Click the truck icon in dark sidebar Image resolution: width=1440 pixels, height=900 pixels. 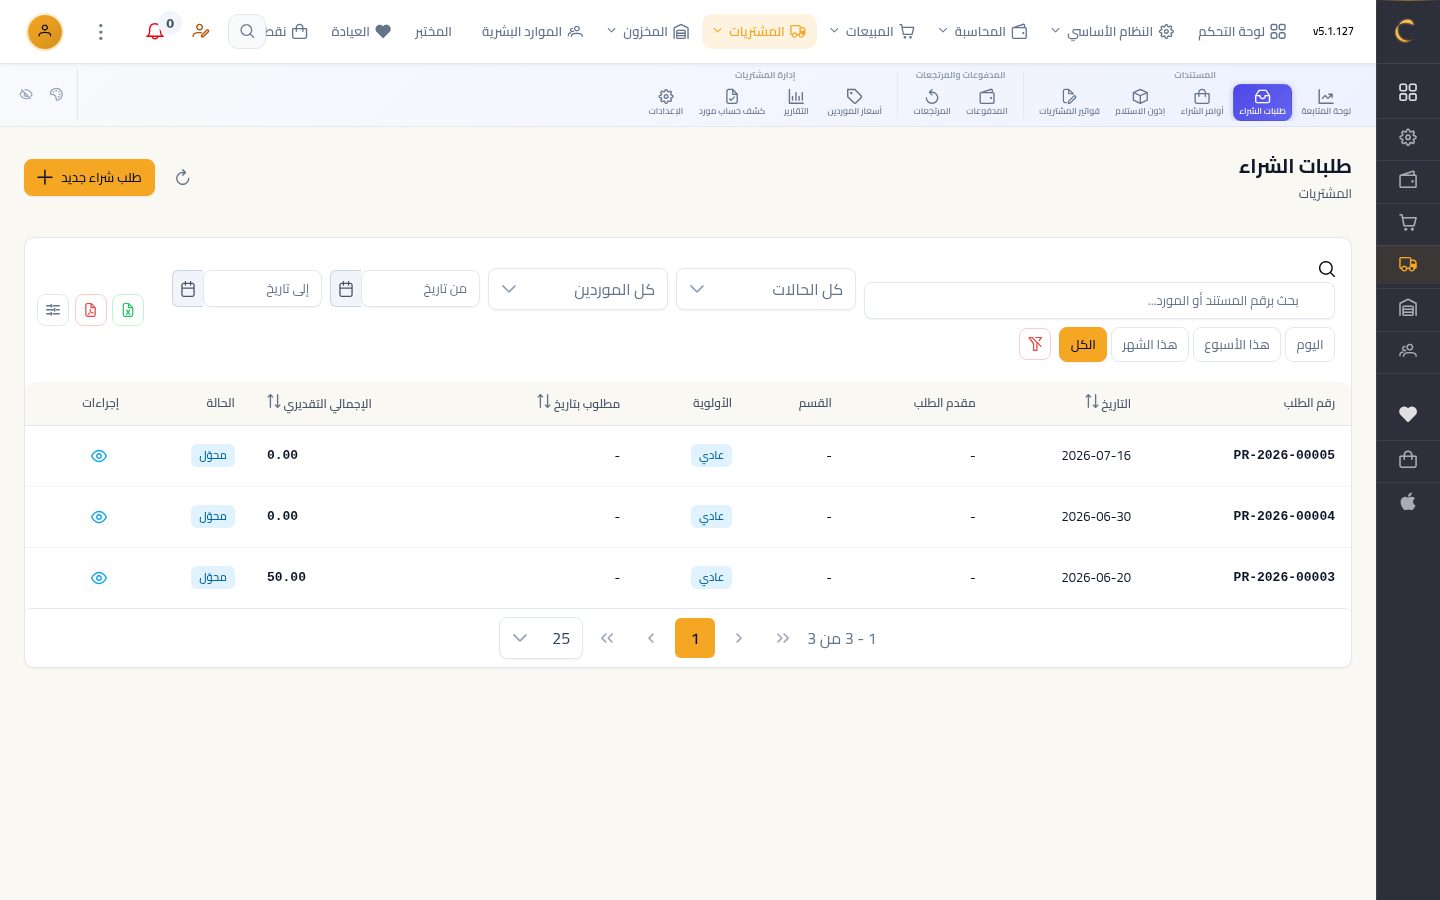point(1408,265)
